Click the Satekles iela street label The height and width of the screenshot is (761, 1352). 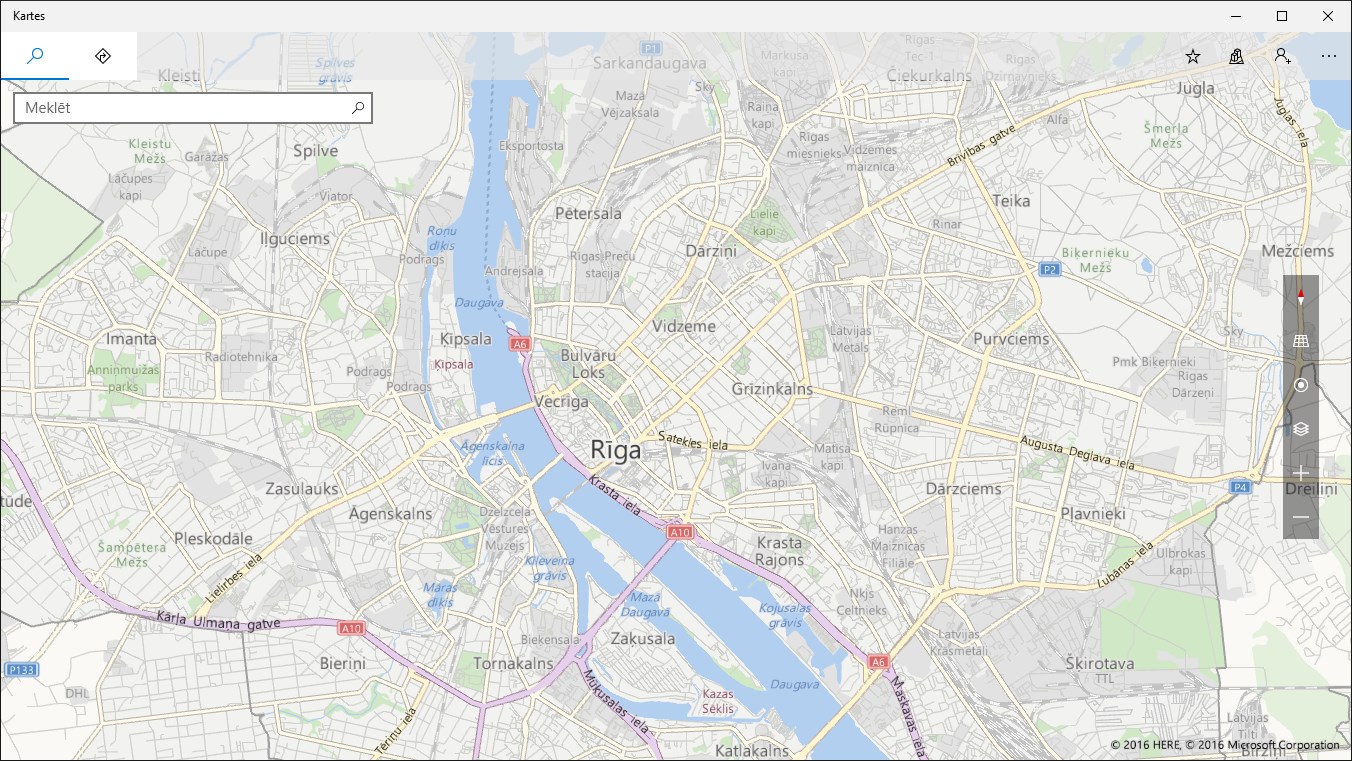[x=692, y=440]
